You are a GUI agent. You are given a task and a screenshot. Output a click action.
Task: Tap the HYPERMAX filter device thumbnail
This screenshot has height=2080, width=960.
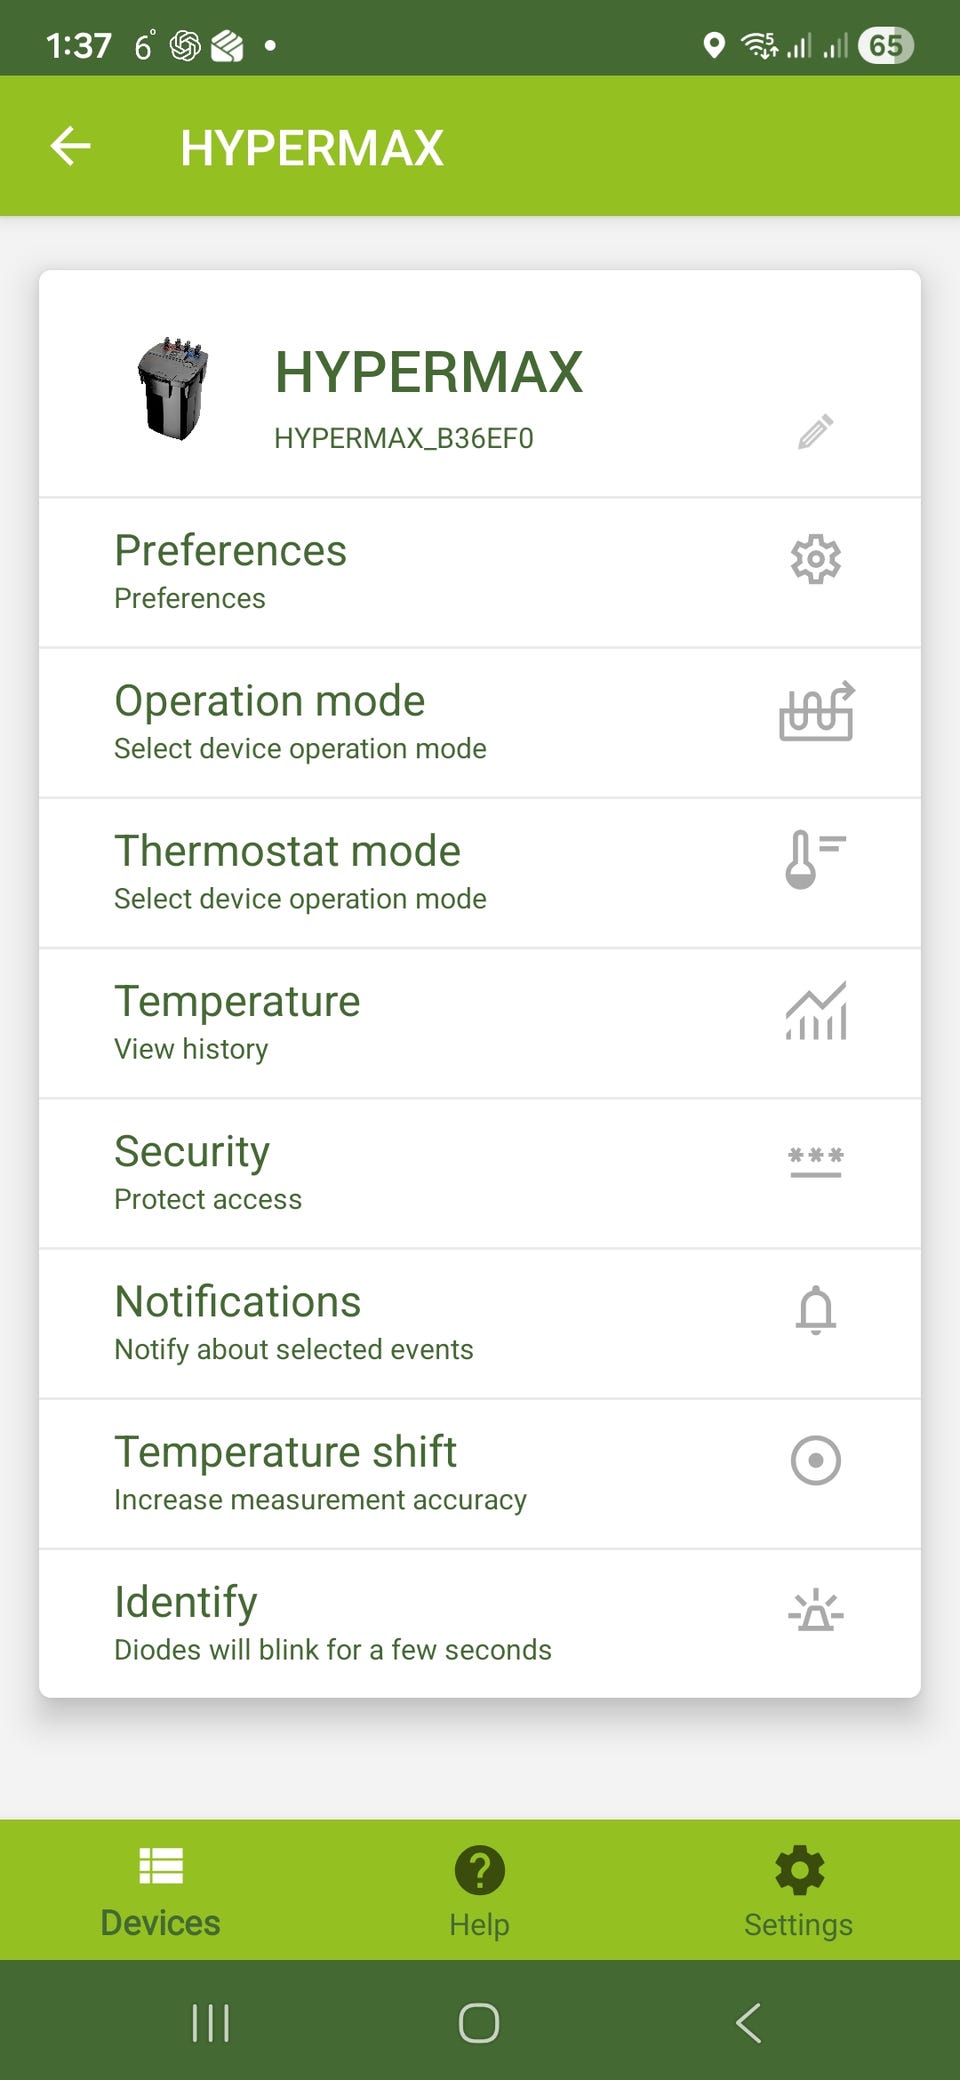[173, 389]
